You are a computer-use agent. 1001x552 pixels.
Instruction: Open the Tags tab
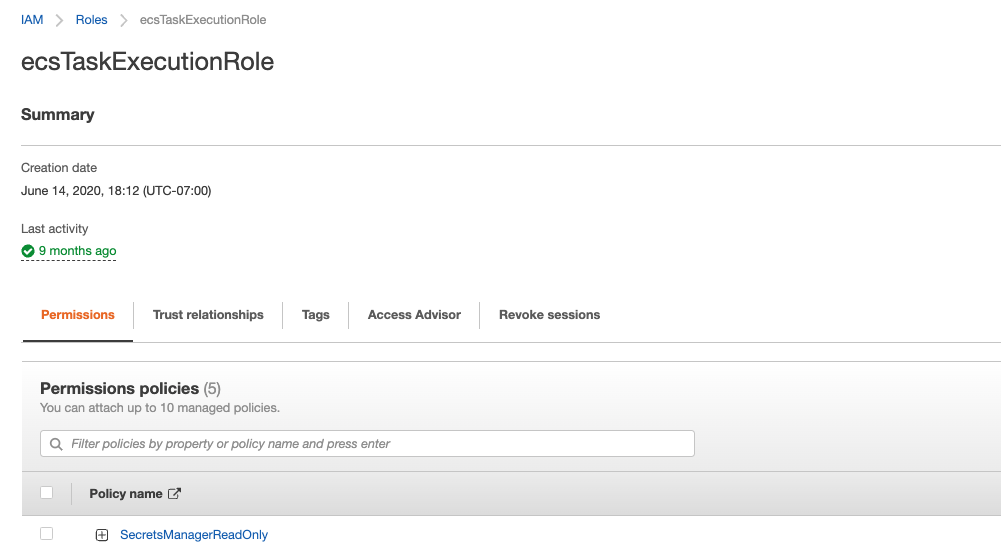315,315
